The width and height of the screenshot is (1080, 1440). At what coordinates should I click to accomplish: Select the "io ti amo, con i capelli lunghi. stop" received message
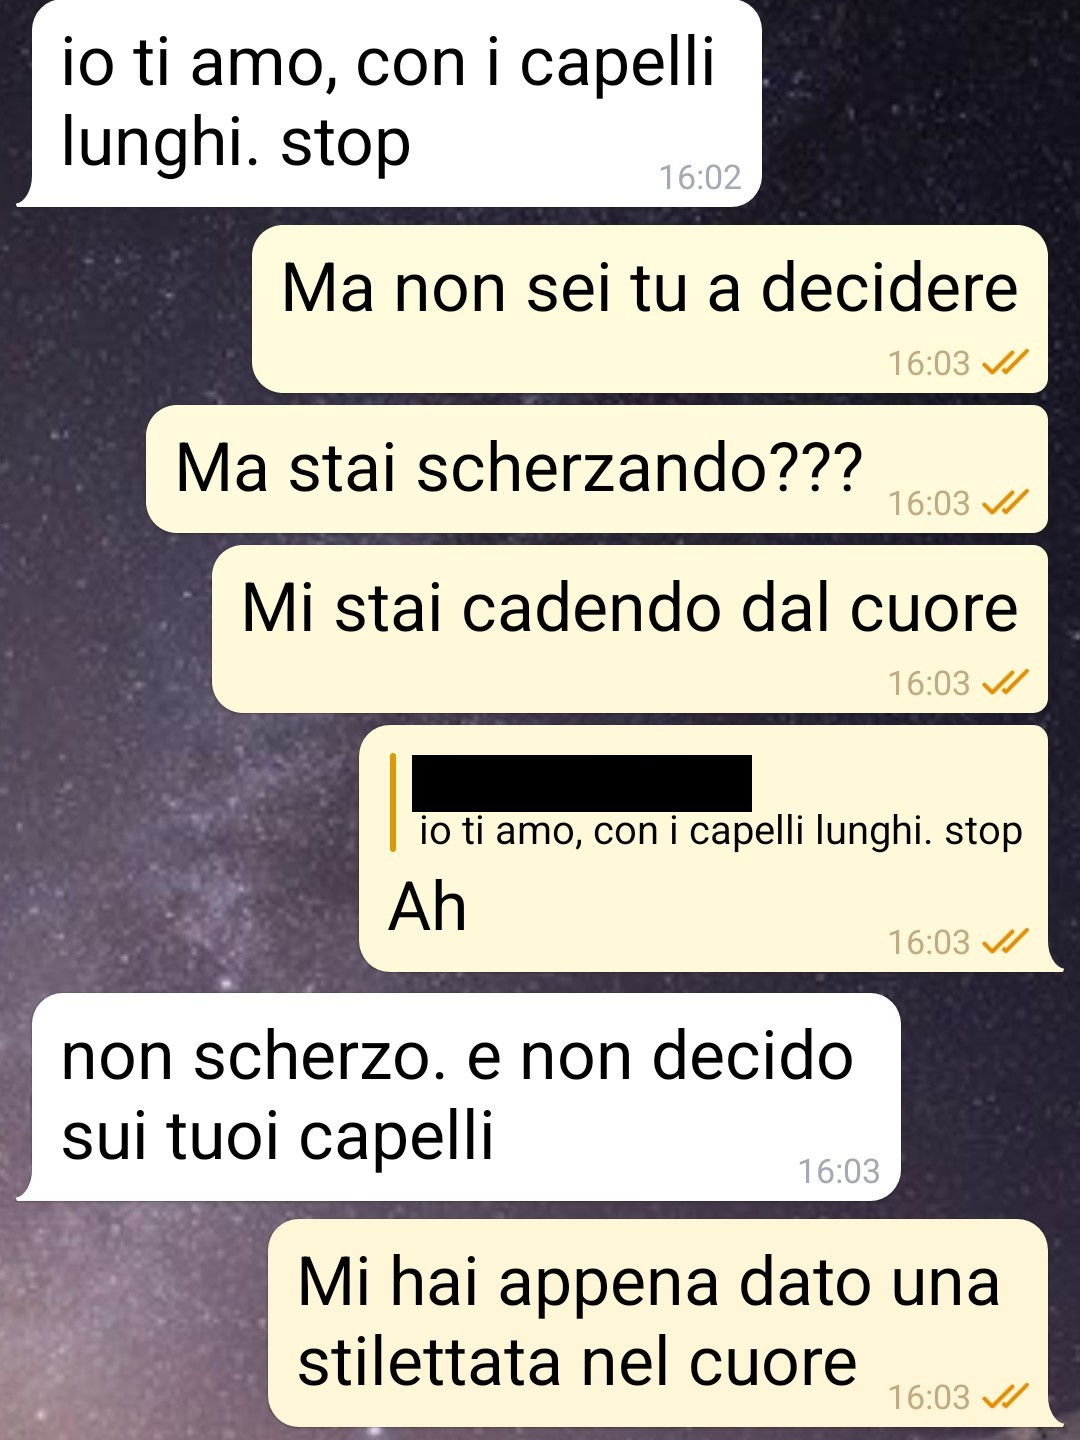[x=390, y=103]
